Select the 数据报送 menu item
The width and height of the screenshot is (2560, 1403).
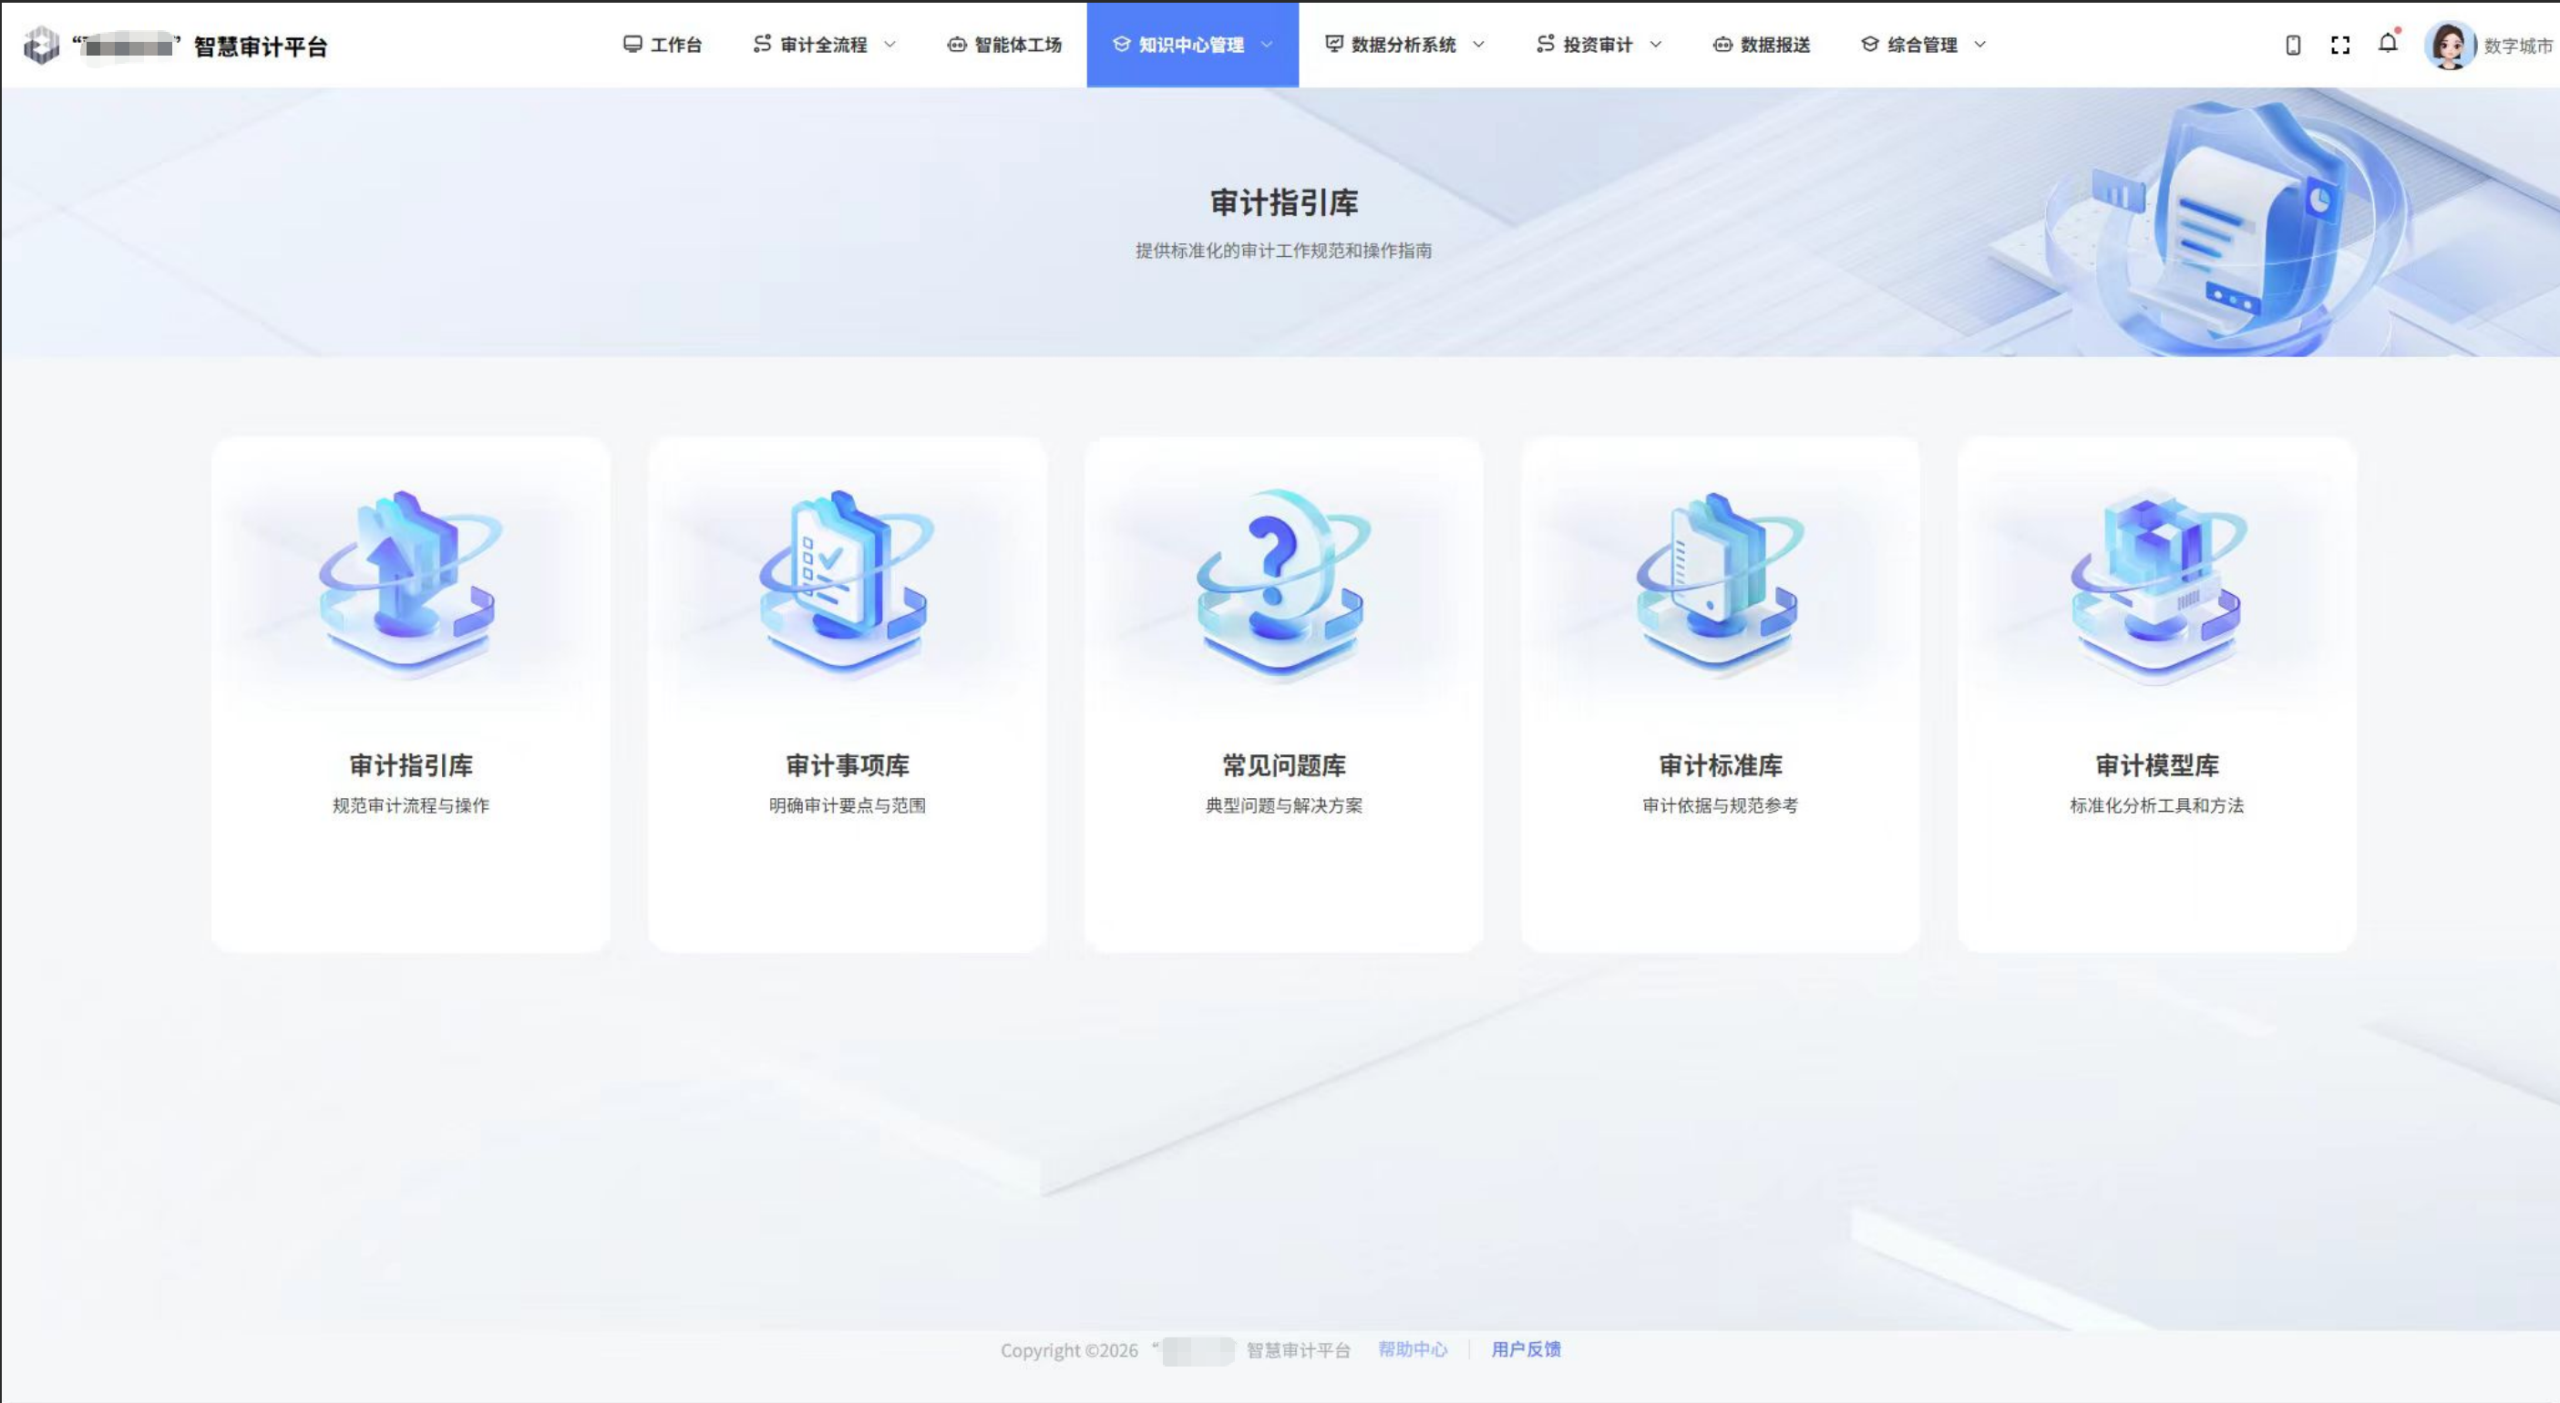pos(1762,44)
